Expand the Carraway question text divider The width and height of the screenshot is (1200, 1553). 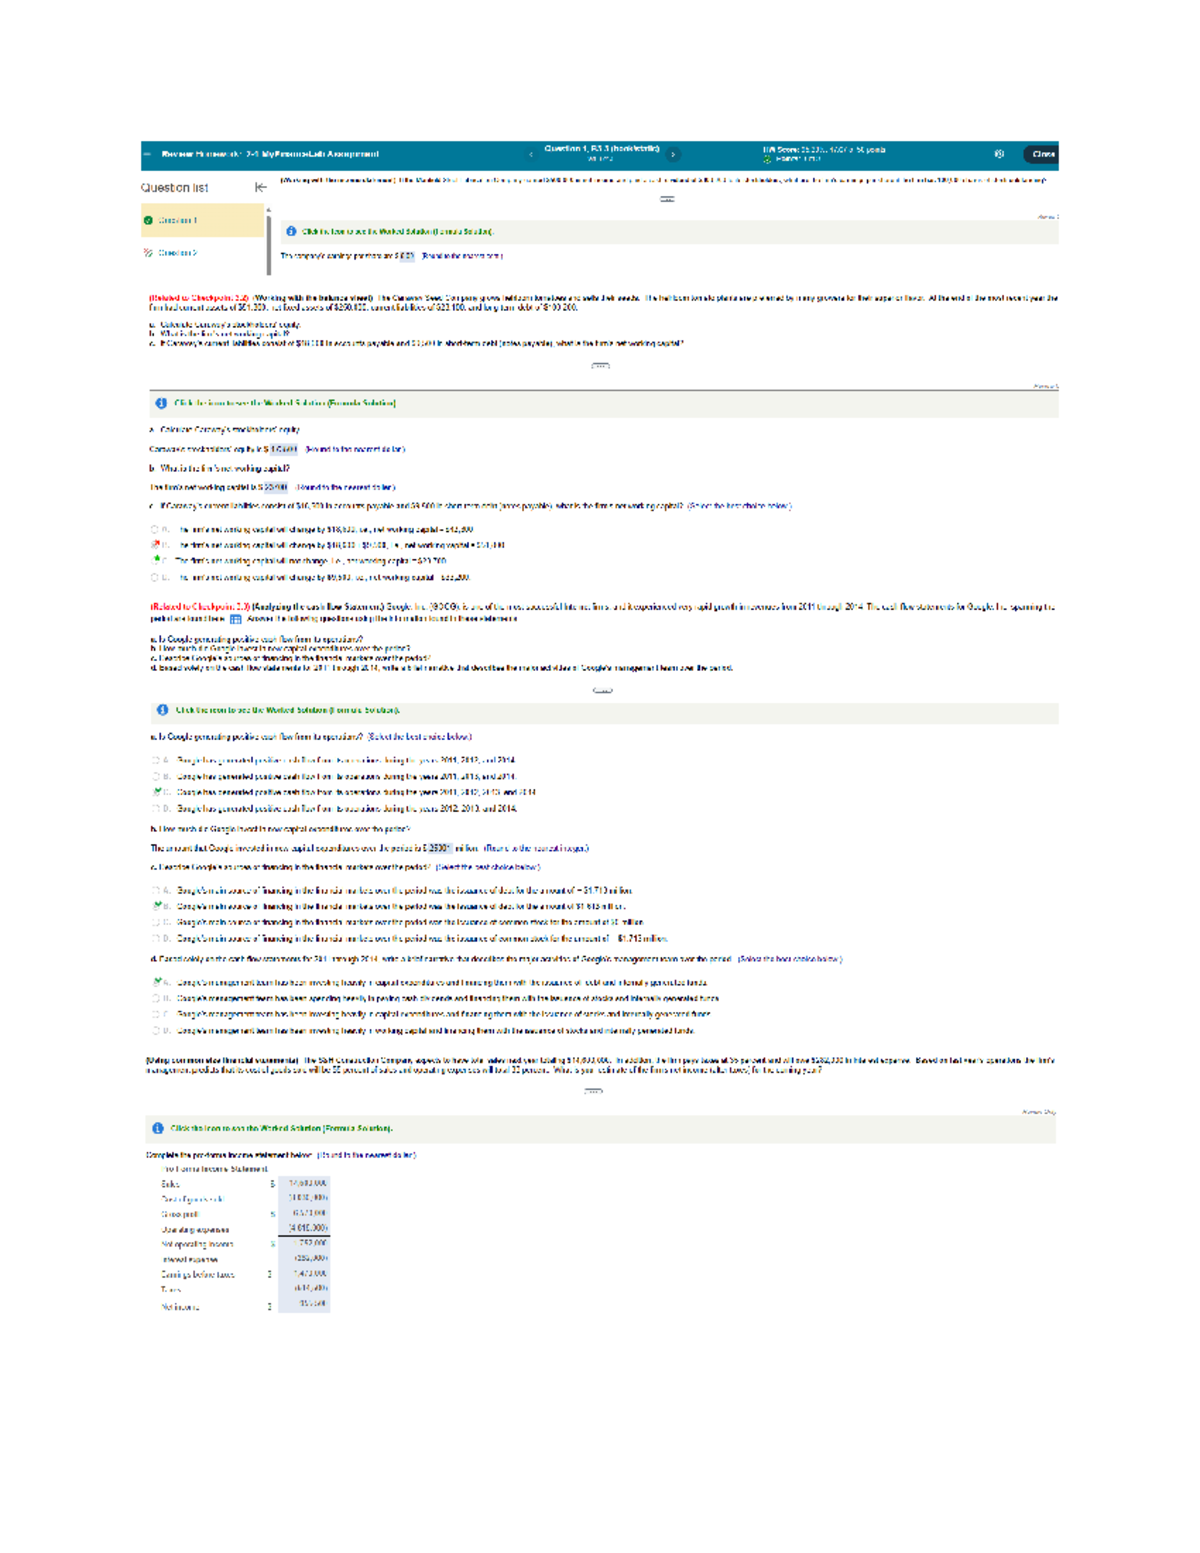600,366
